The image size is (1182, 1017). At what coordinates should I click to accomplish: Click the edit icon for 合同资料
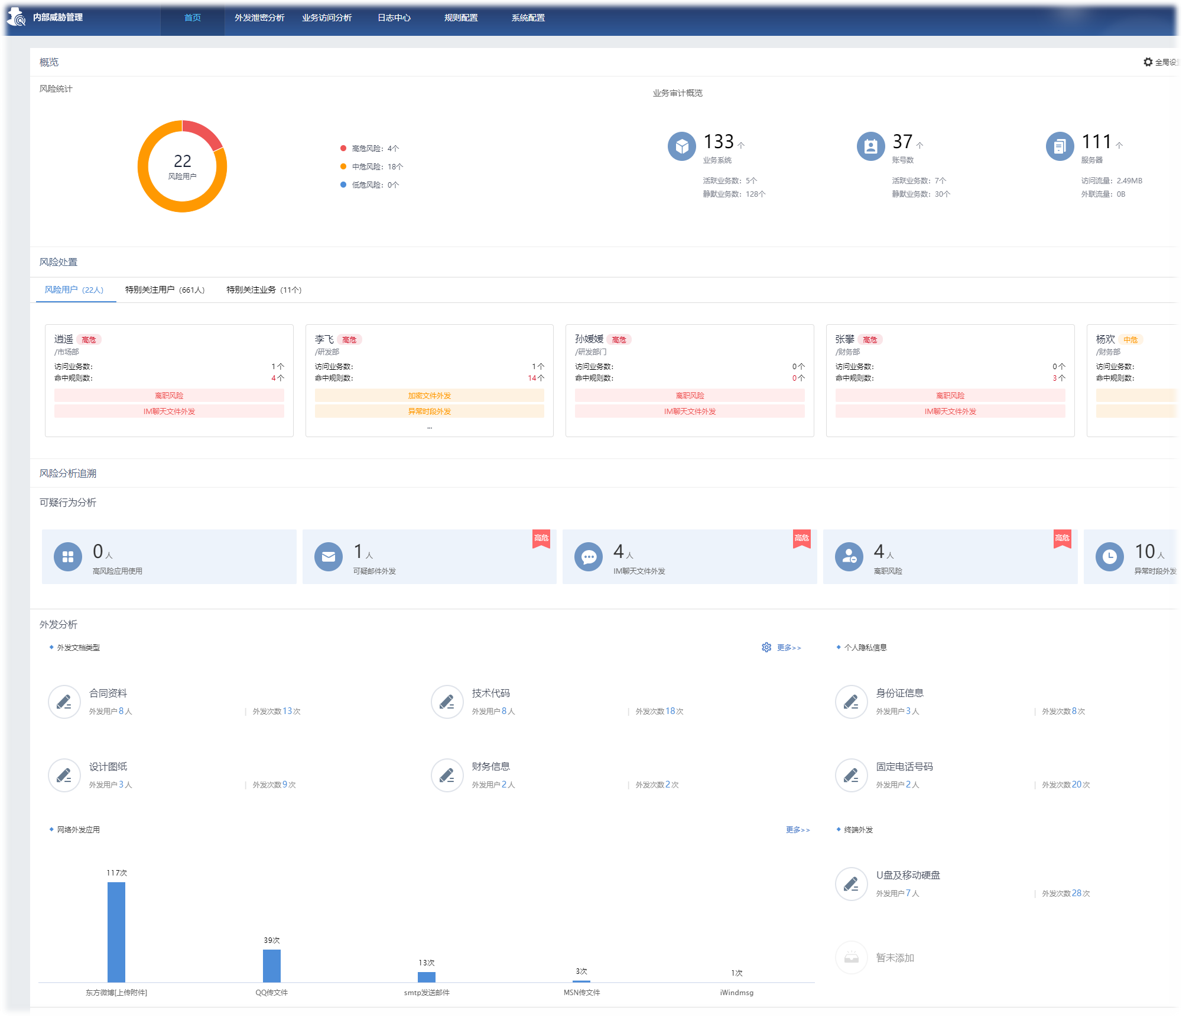point(64,702)
